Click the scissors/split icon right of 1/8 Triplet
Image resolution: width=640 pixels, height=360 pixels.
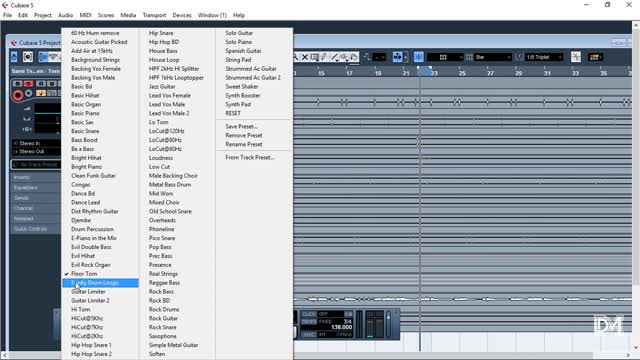click(x=576, y=57)
